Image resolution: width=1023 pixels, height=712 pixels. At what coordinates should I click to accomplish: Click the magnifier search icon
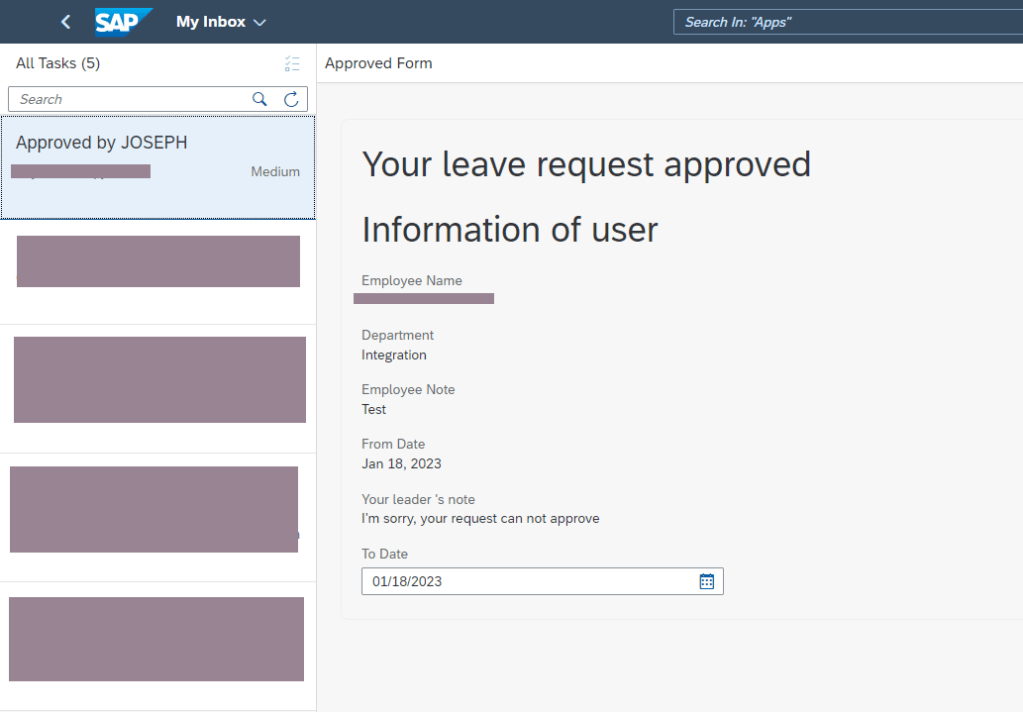point(260,99)
